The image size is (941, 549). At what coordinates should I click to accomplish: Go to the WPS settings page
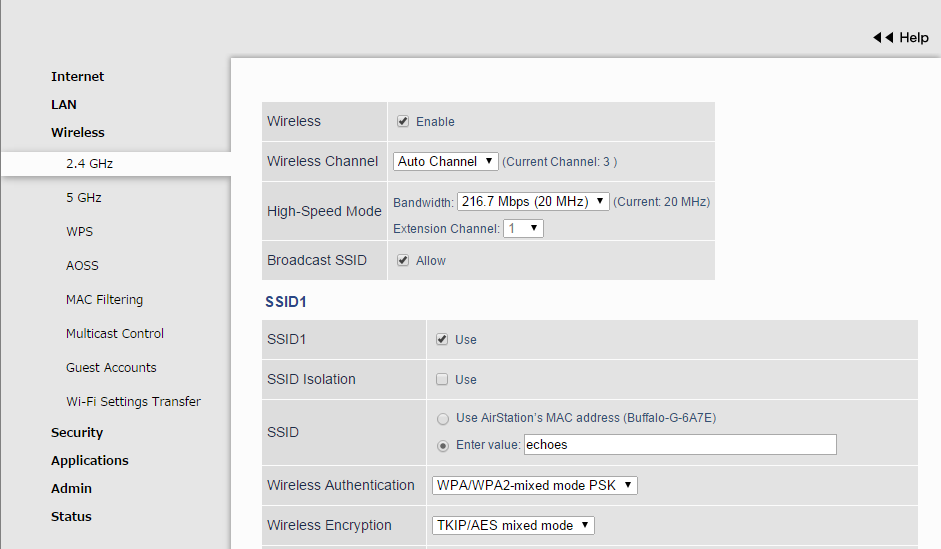pyautogui.click(x=79, y=231)
